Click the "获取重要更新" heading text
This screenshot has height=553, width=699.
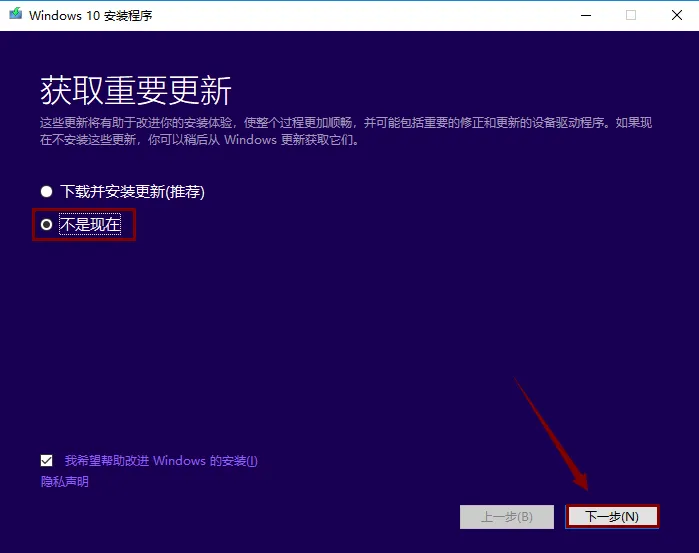tap(136, 91)
